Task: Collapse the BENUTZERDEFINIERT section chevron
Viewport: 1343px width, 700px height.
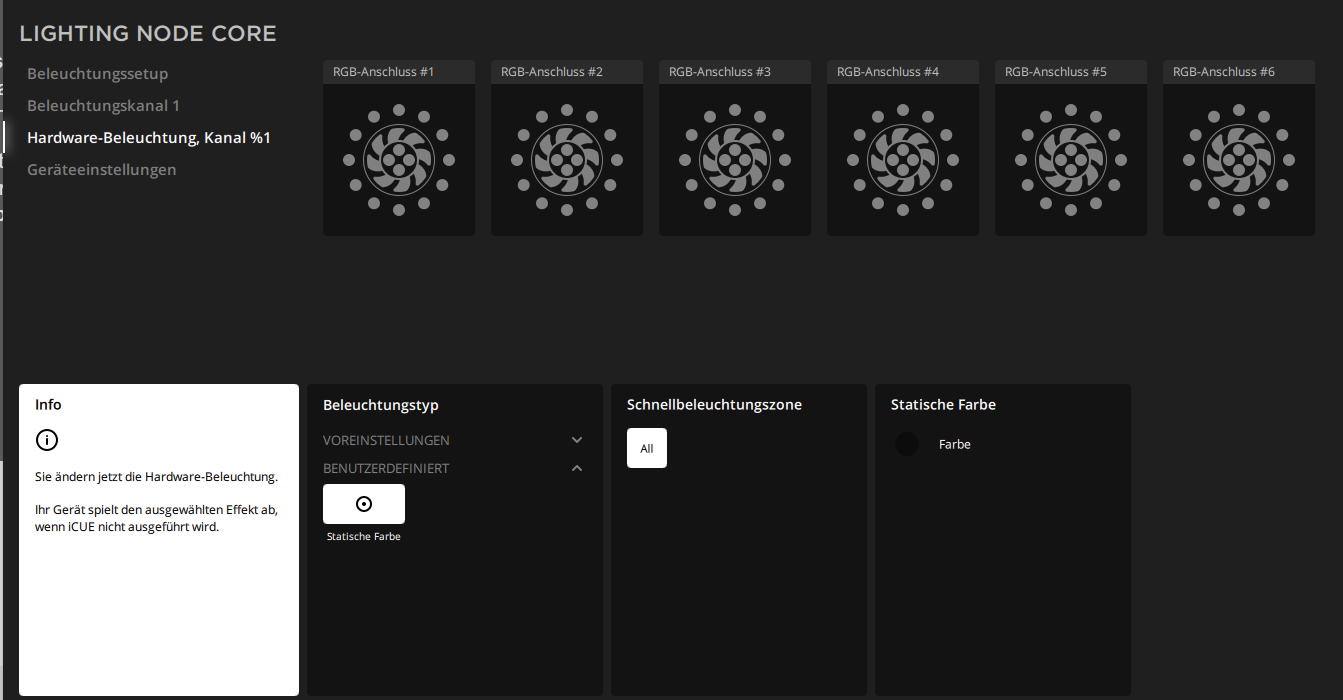Action: pyautogui.click(x=577, y=468)
